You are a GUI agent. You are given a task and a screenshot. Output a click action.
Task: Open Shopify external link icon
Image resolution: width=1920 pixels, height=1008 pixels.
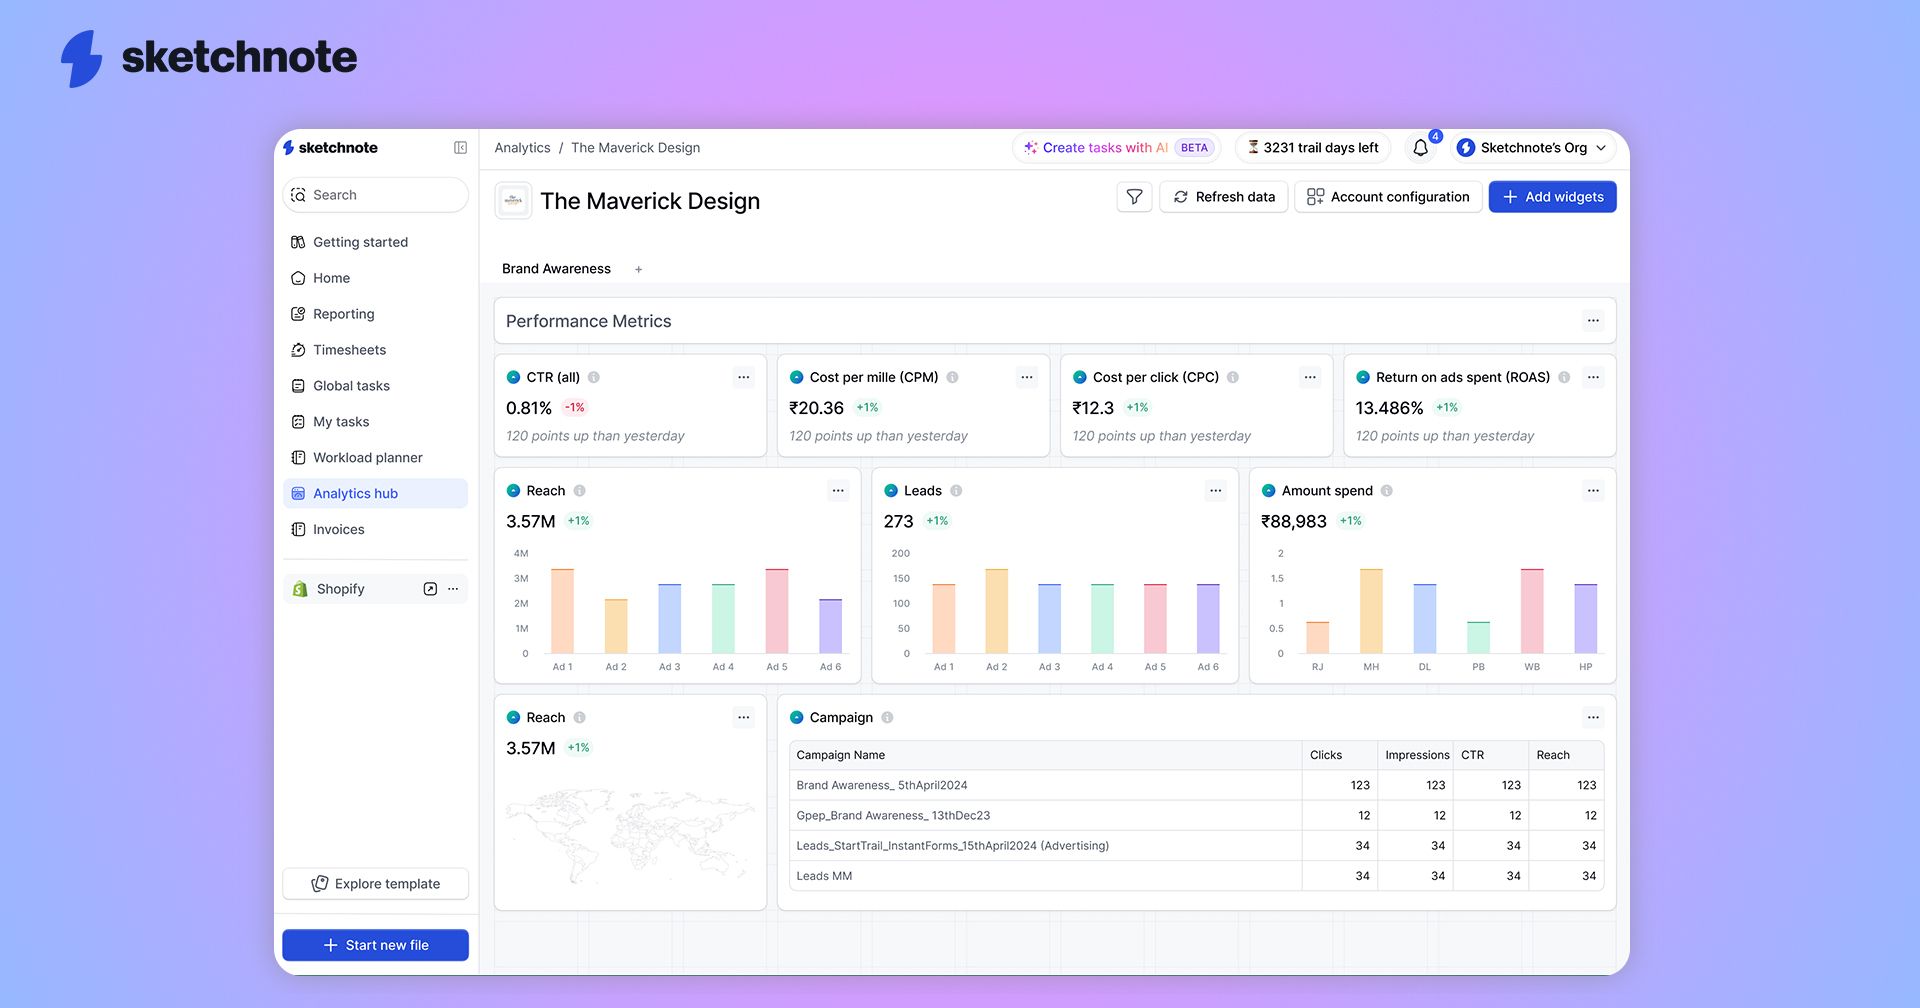(430, 589)
